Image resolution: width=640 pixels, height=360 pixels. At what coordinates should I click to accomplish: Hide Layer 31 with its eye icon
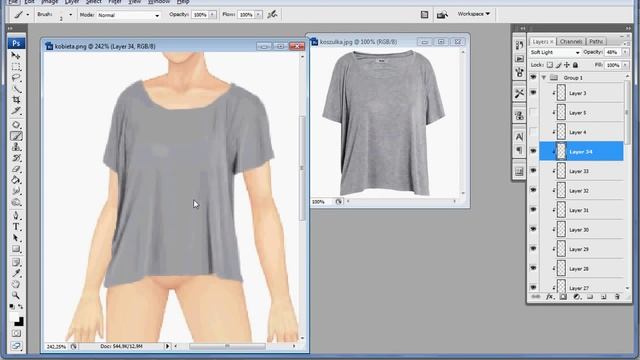point(533,210)
